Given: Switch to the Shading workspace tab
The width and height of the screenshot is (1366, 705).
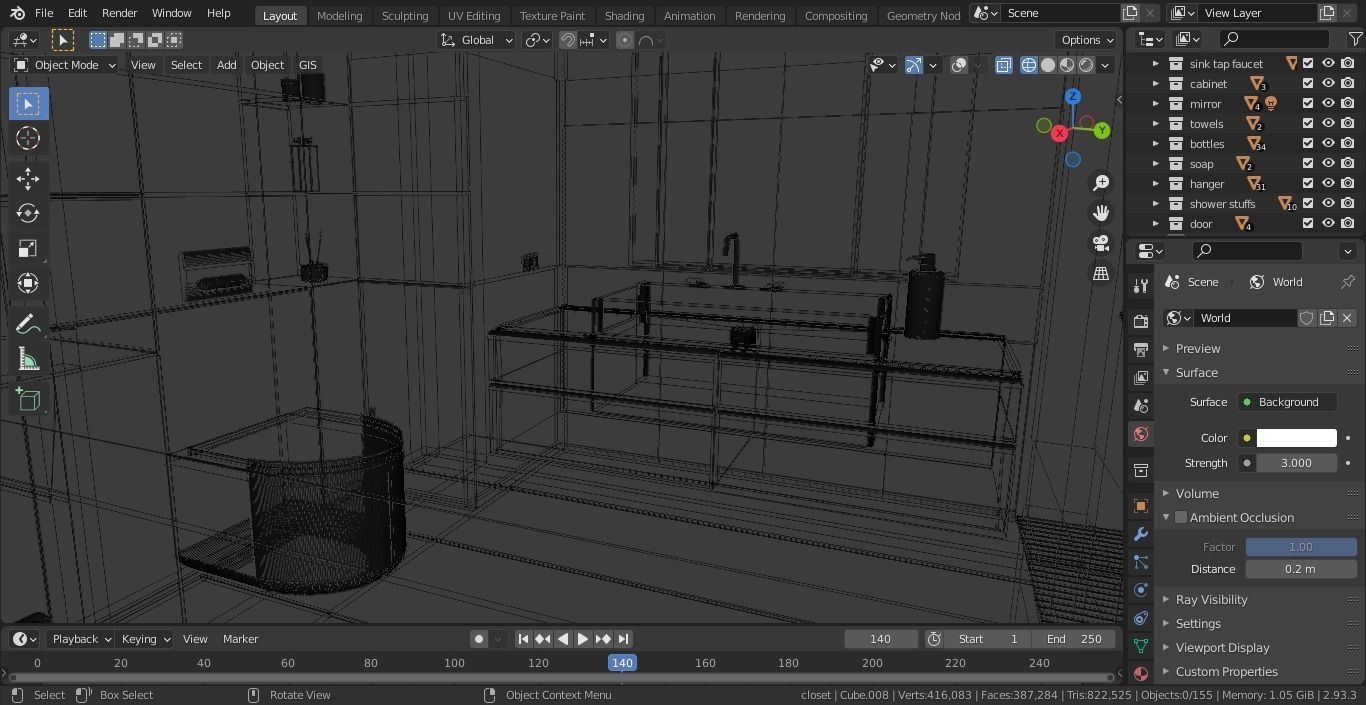Looking at the screenshot, I should tap(624, 15).
